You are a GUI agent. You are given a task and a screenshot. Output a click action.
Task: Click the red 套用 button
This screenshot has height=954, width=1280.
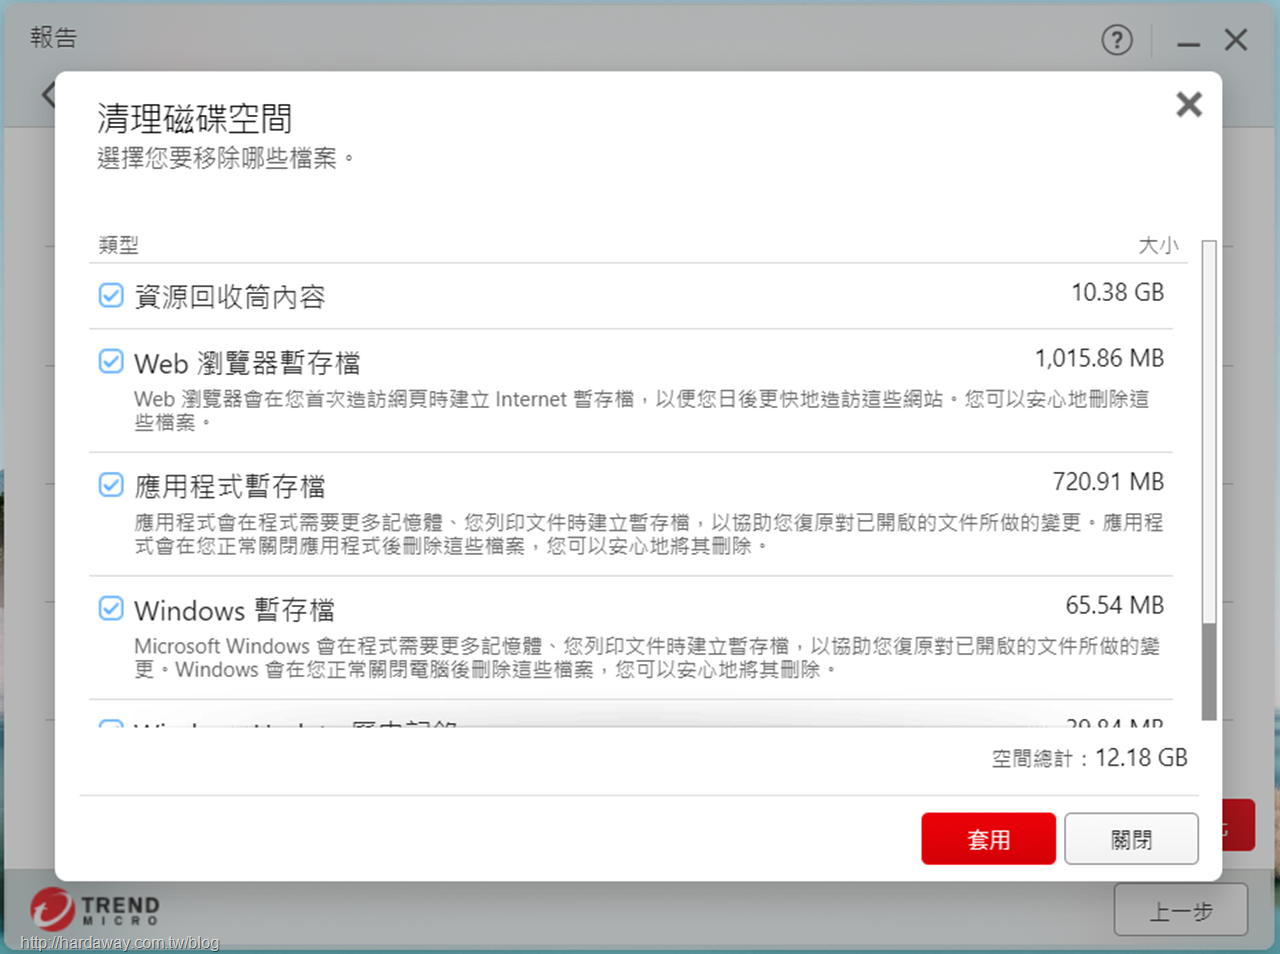click(x=988, y=838)
